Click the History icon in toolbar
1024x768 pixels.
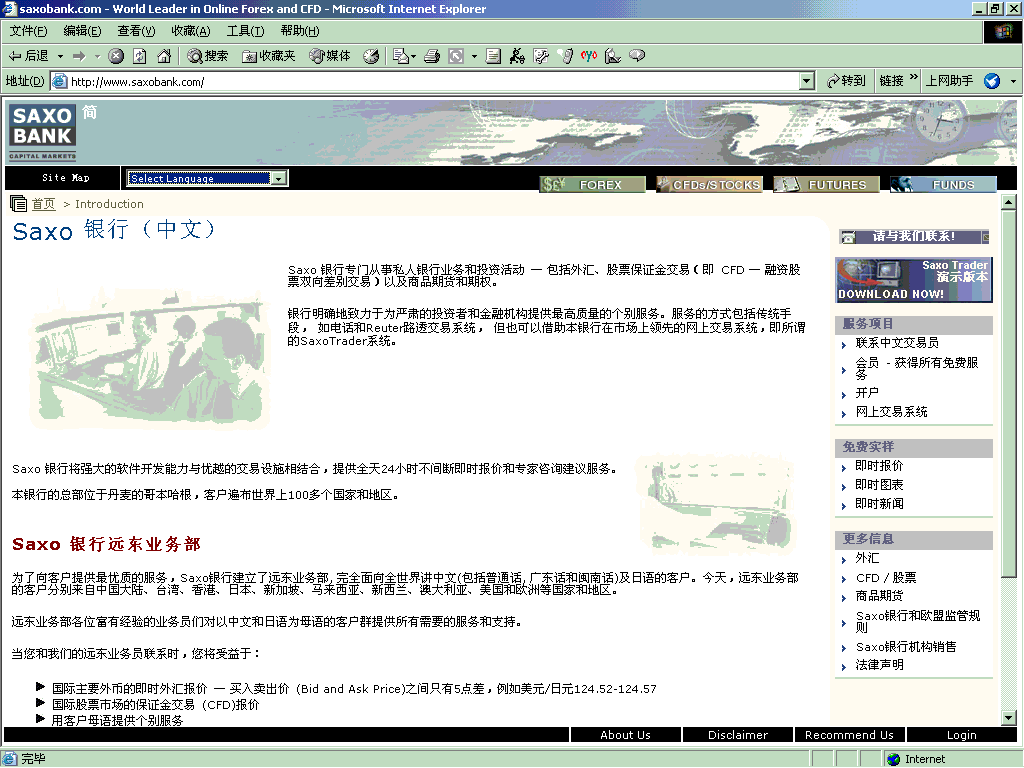pos(371,56)
